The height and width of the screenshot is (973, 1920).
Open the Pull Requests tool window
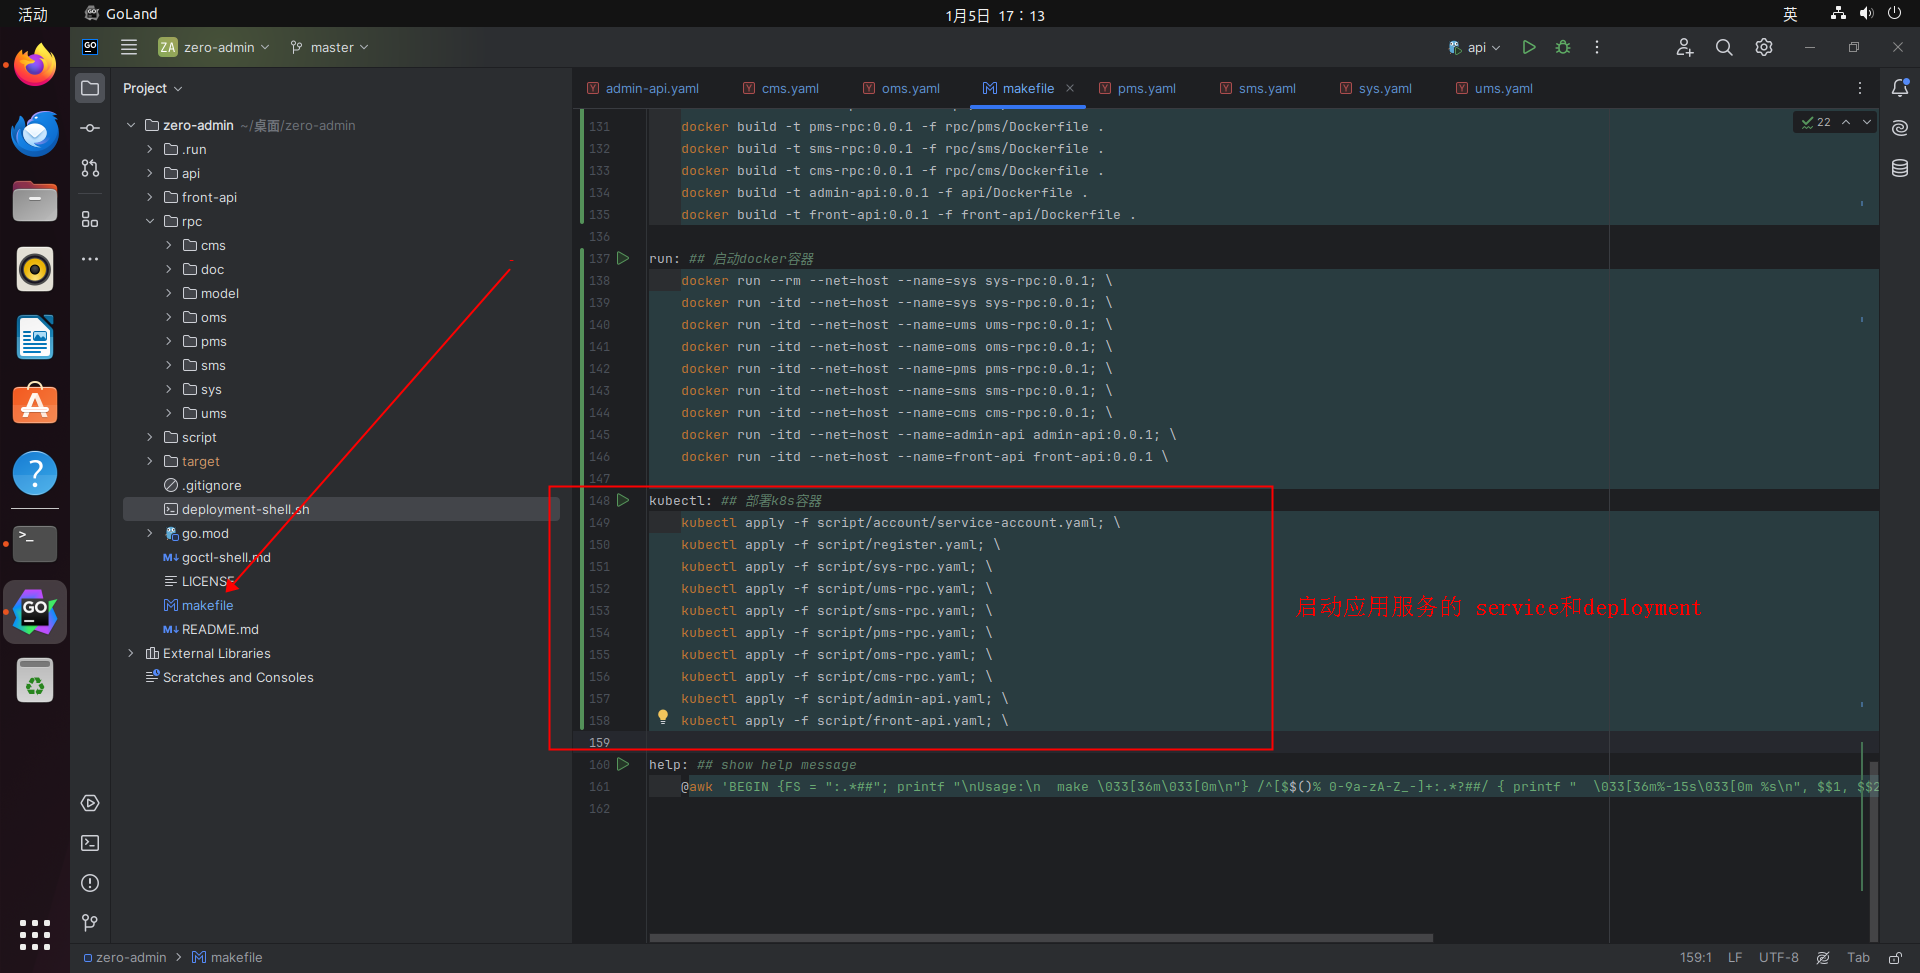[90, 168]
